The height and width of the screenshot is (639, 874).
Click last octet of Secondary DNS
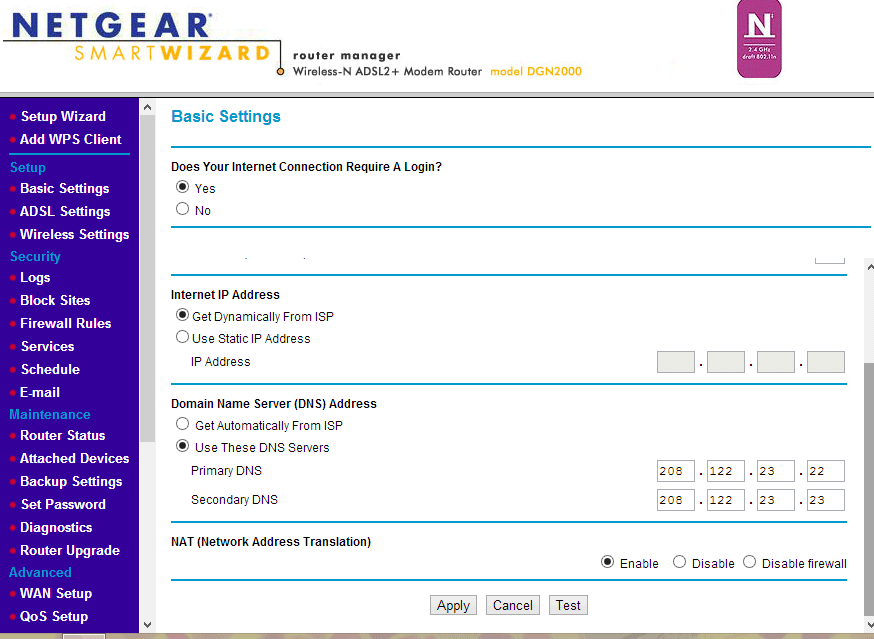(825, 500)
